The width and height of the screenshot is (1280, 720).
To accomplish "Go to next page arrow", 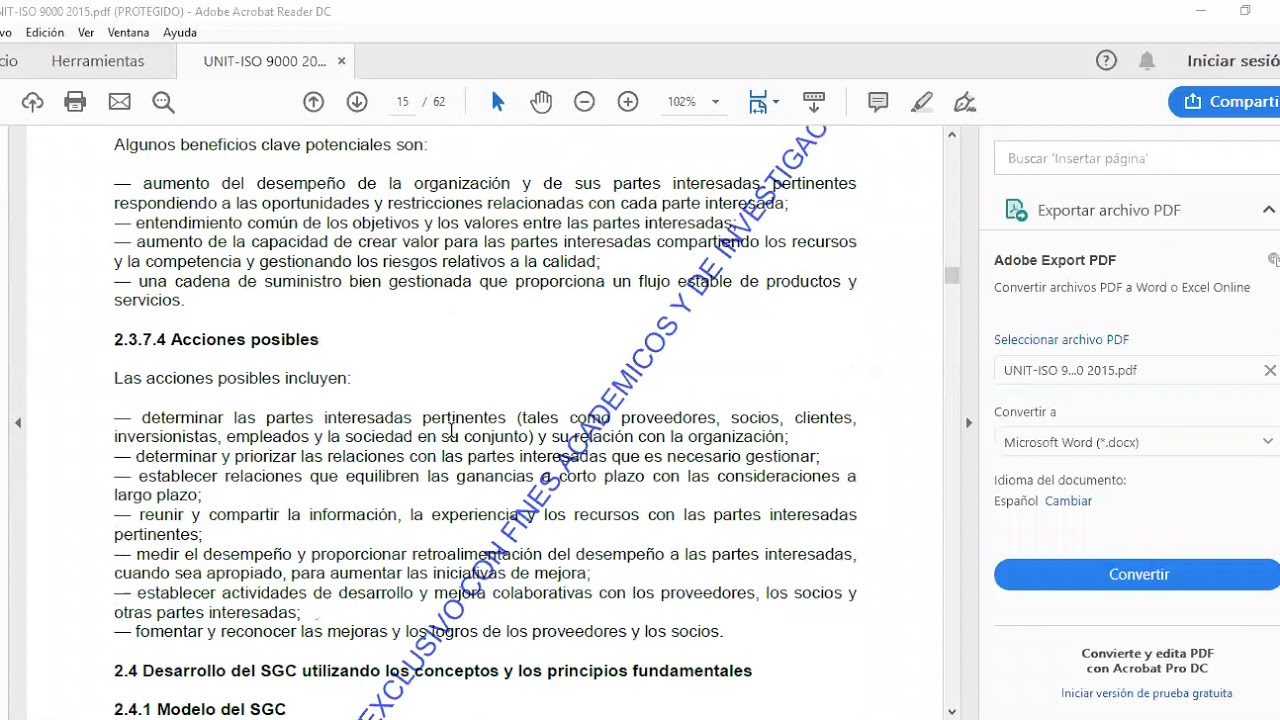I will pyautogui.click(x=357, y=102).
